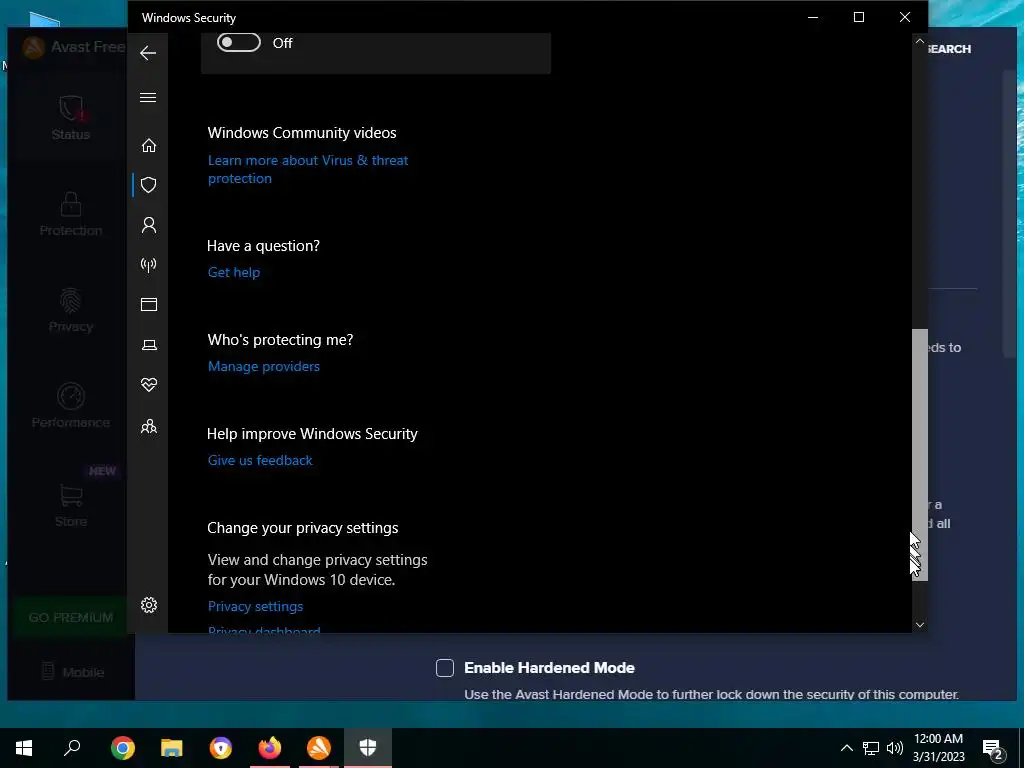
Task: Open File Explorer from taskbar
Action: point(172,748)
